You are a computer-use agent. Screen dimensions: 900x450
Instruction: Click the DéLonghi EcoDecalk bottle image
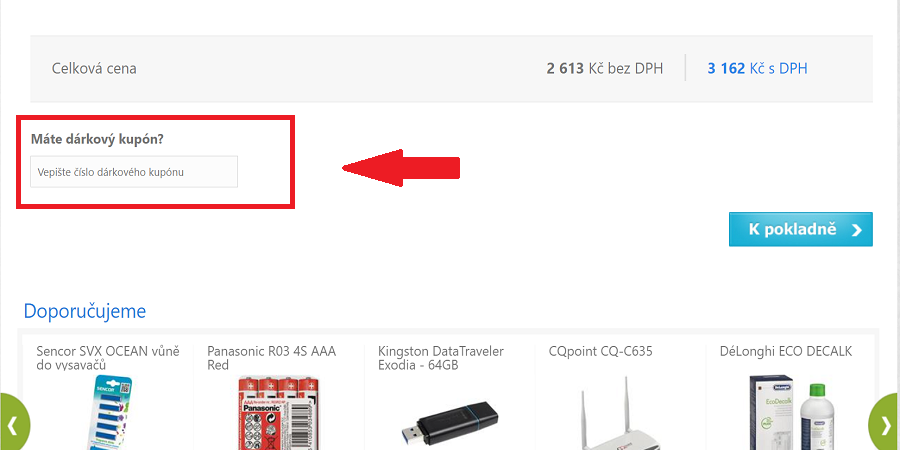pos(791,412)
